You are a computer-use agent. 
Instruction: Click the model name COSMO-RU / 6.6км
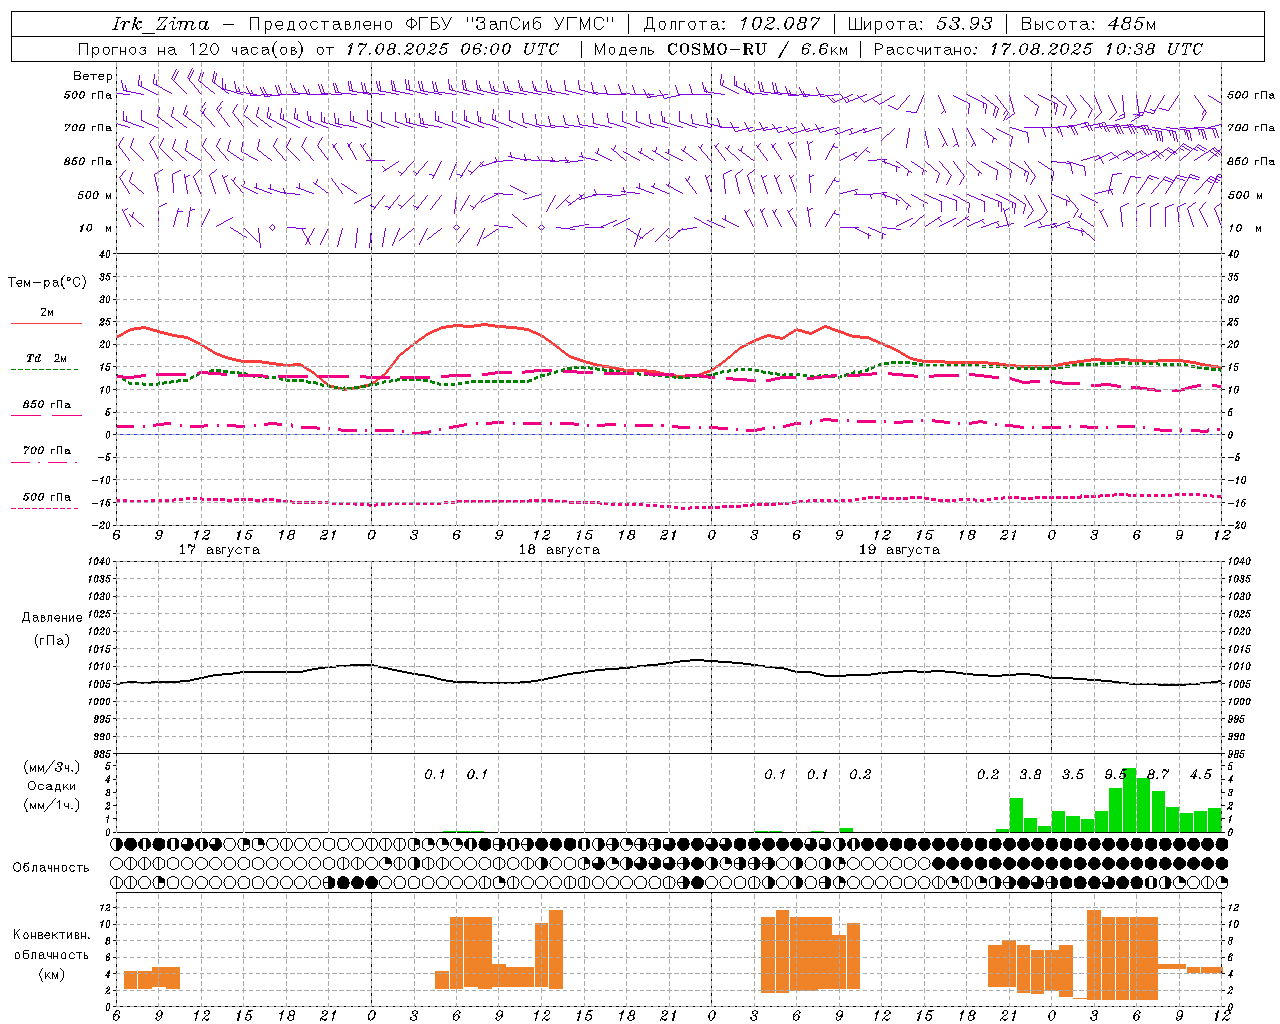point(757,49)
